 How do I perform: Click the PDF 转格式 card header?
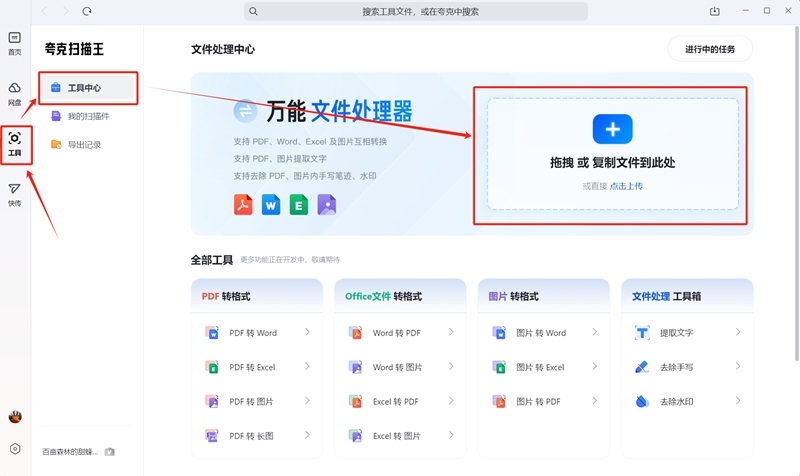(x=257, y=296)
